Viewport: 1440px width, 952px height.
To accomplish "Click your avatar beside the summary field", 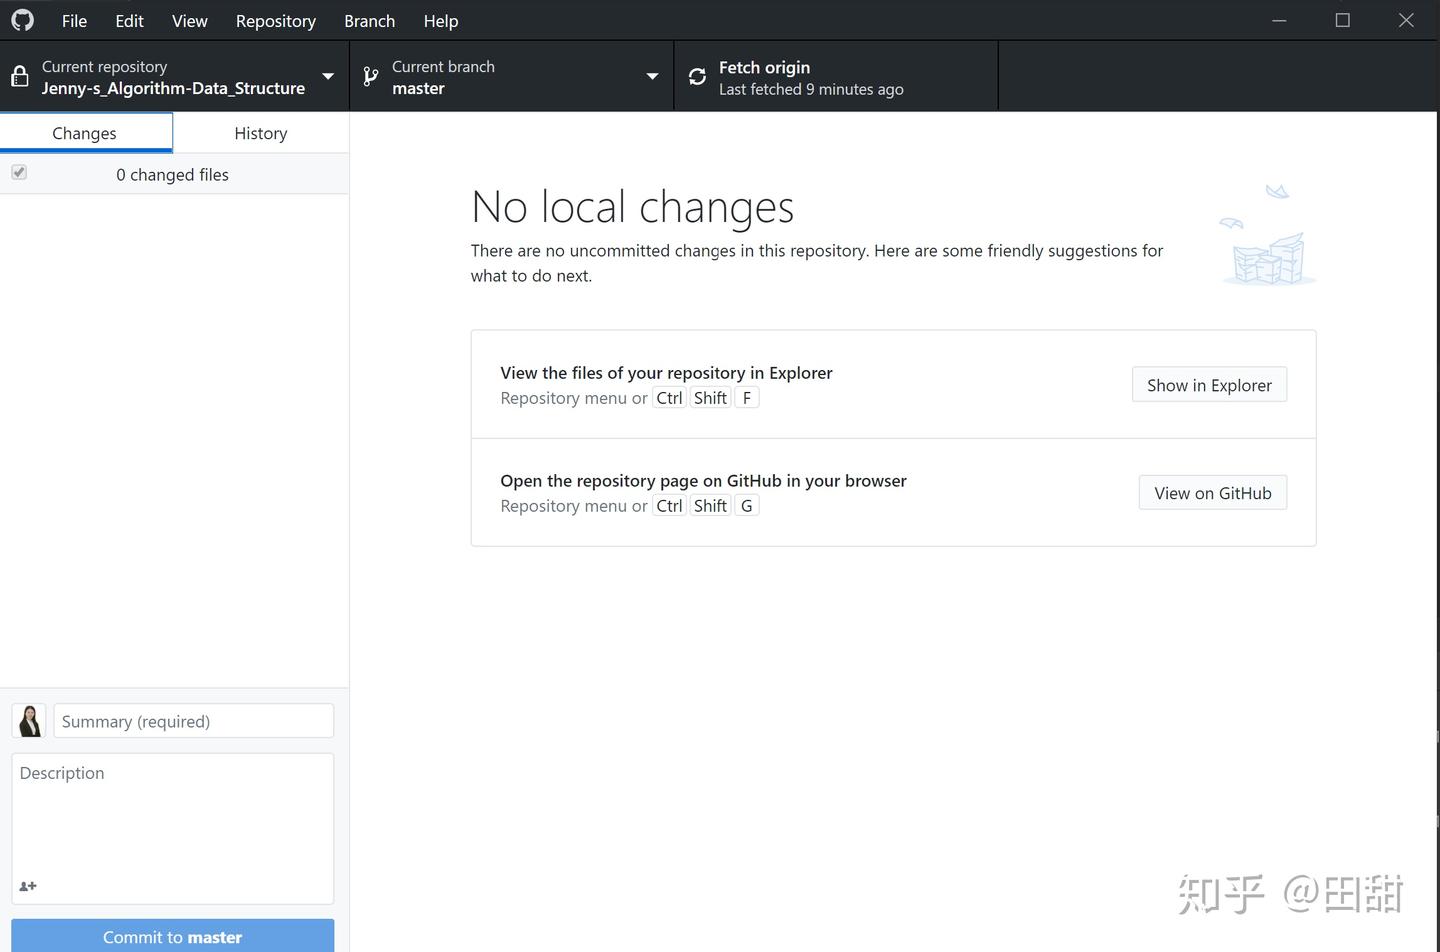I will click(29, 720).
